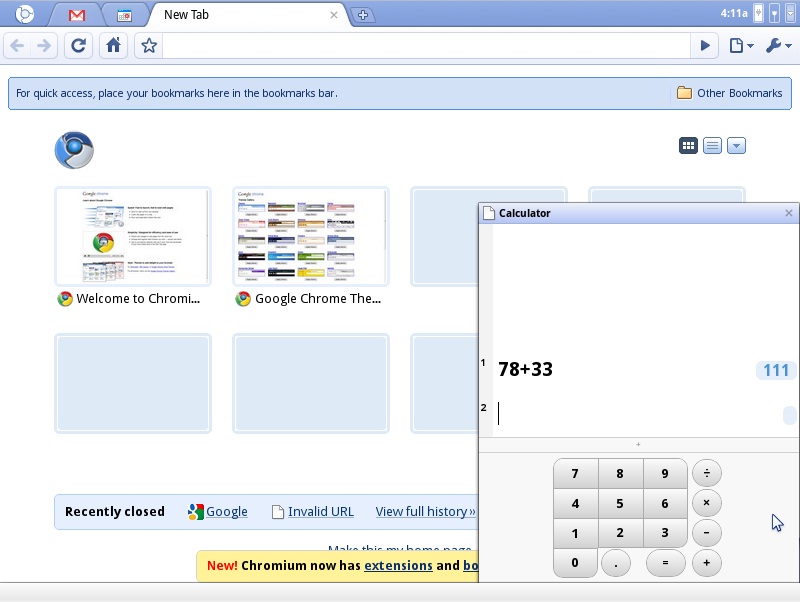
Task: Click the minus operator key
Action: tap(707, 533)
